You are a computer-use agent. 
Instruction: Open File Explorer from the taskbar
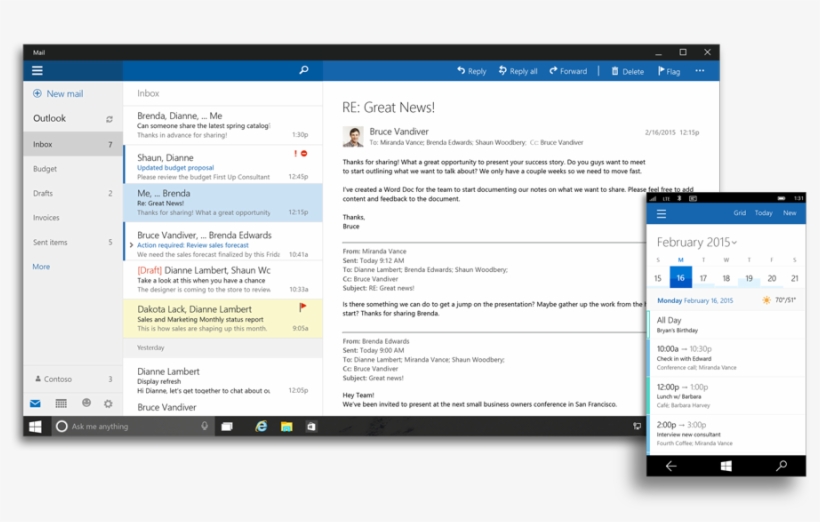287,427
